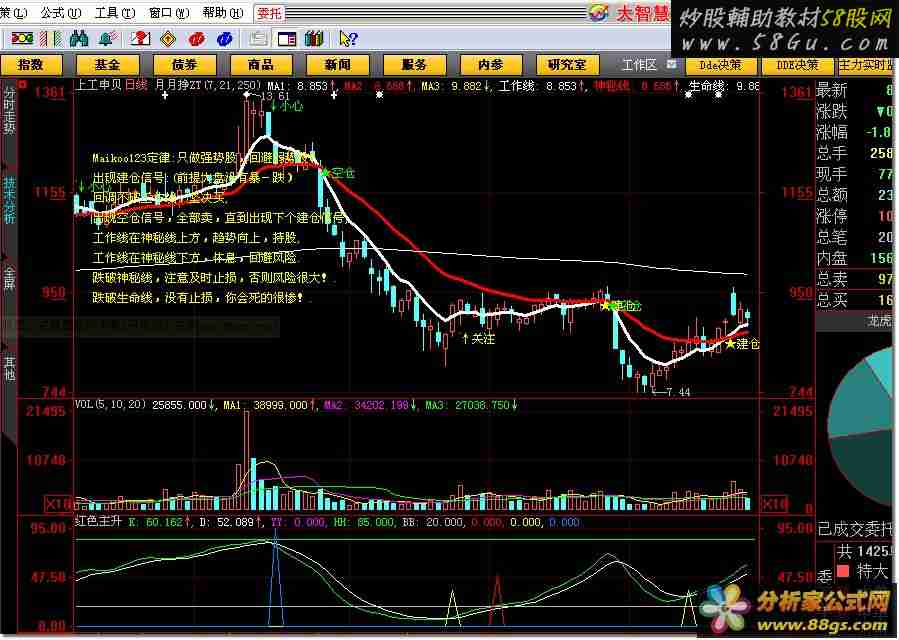Open the alarm bell alert tool
899x640 pixels.
pos(108,38)
